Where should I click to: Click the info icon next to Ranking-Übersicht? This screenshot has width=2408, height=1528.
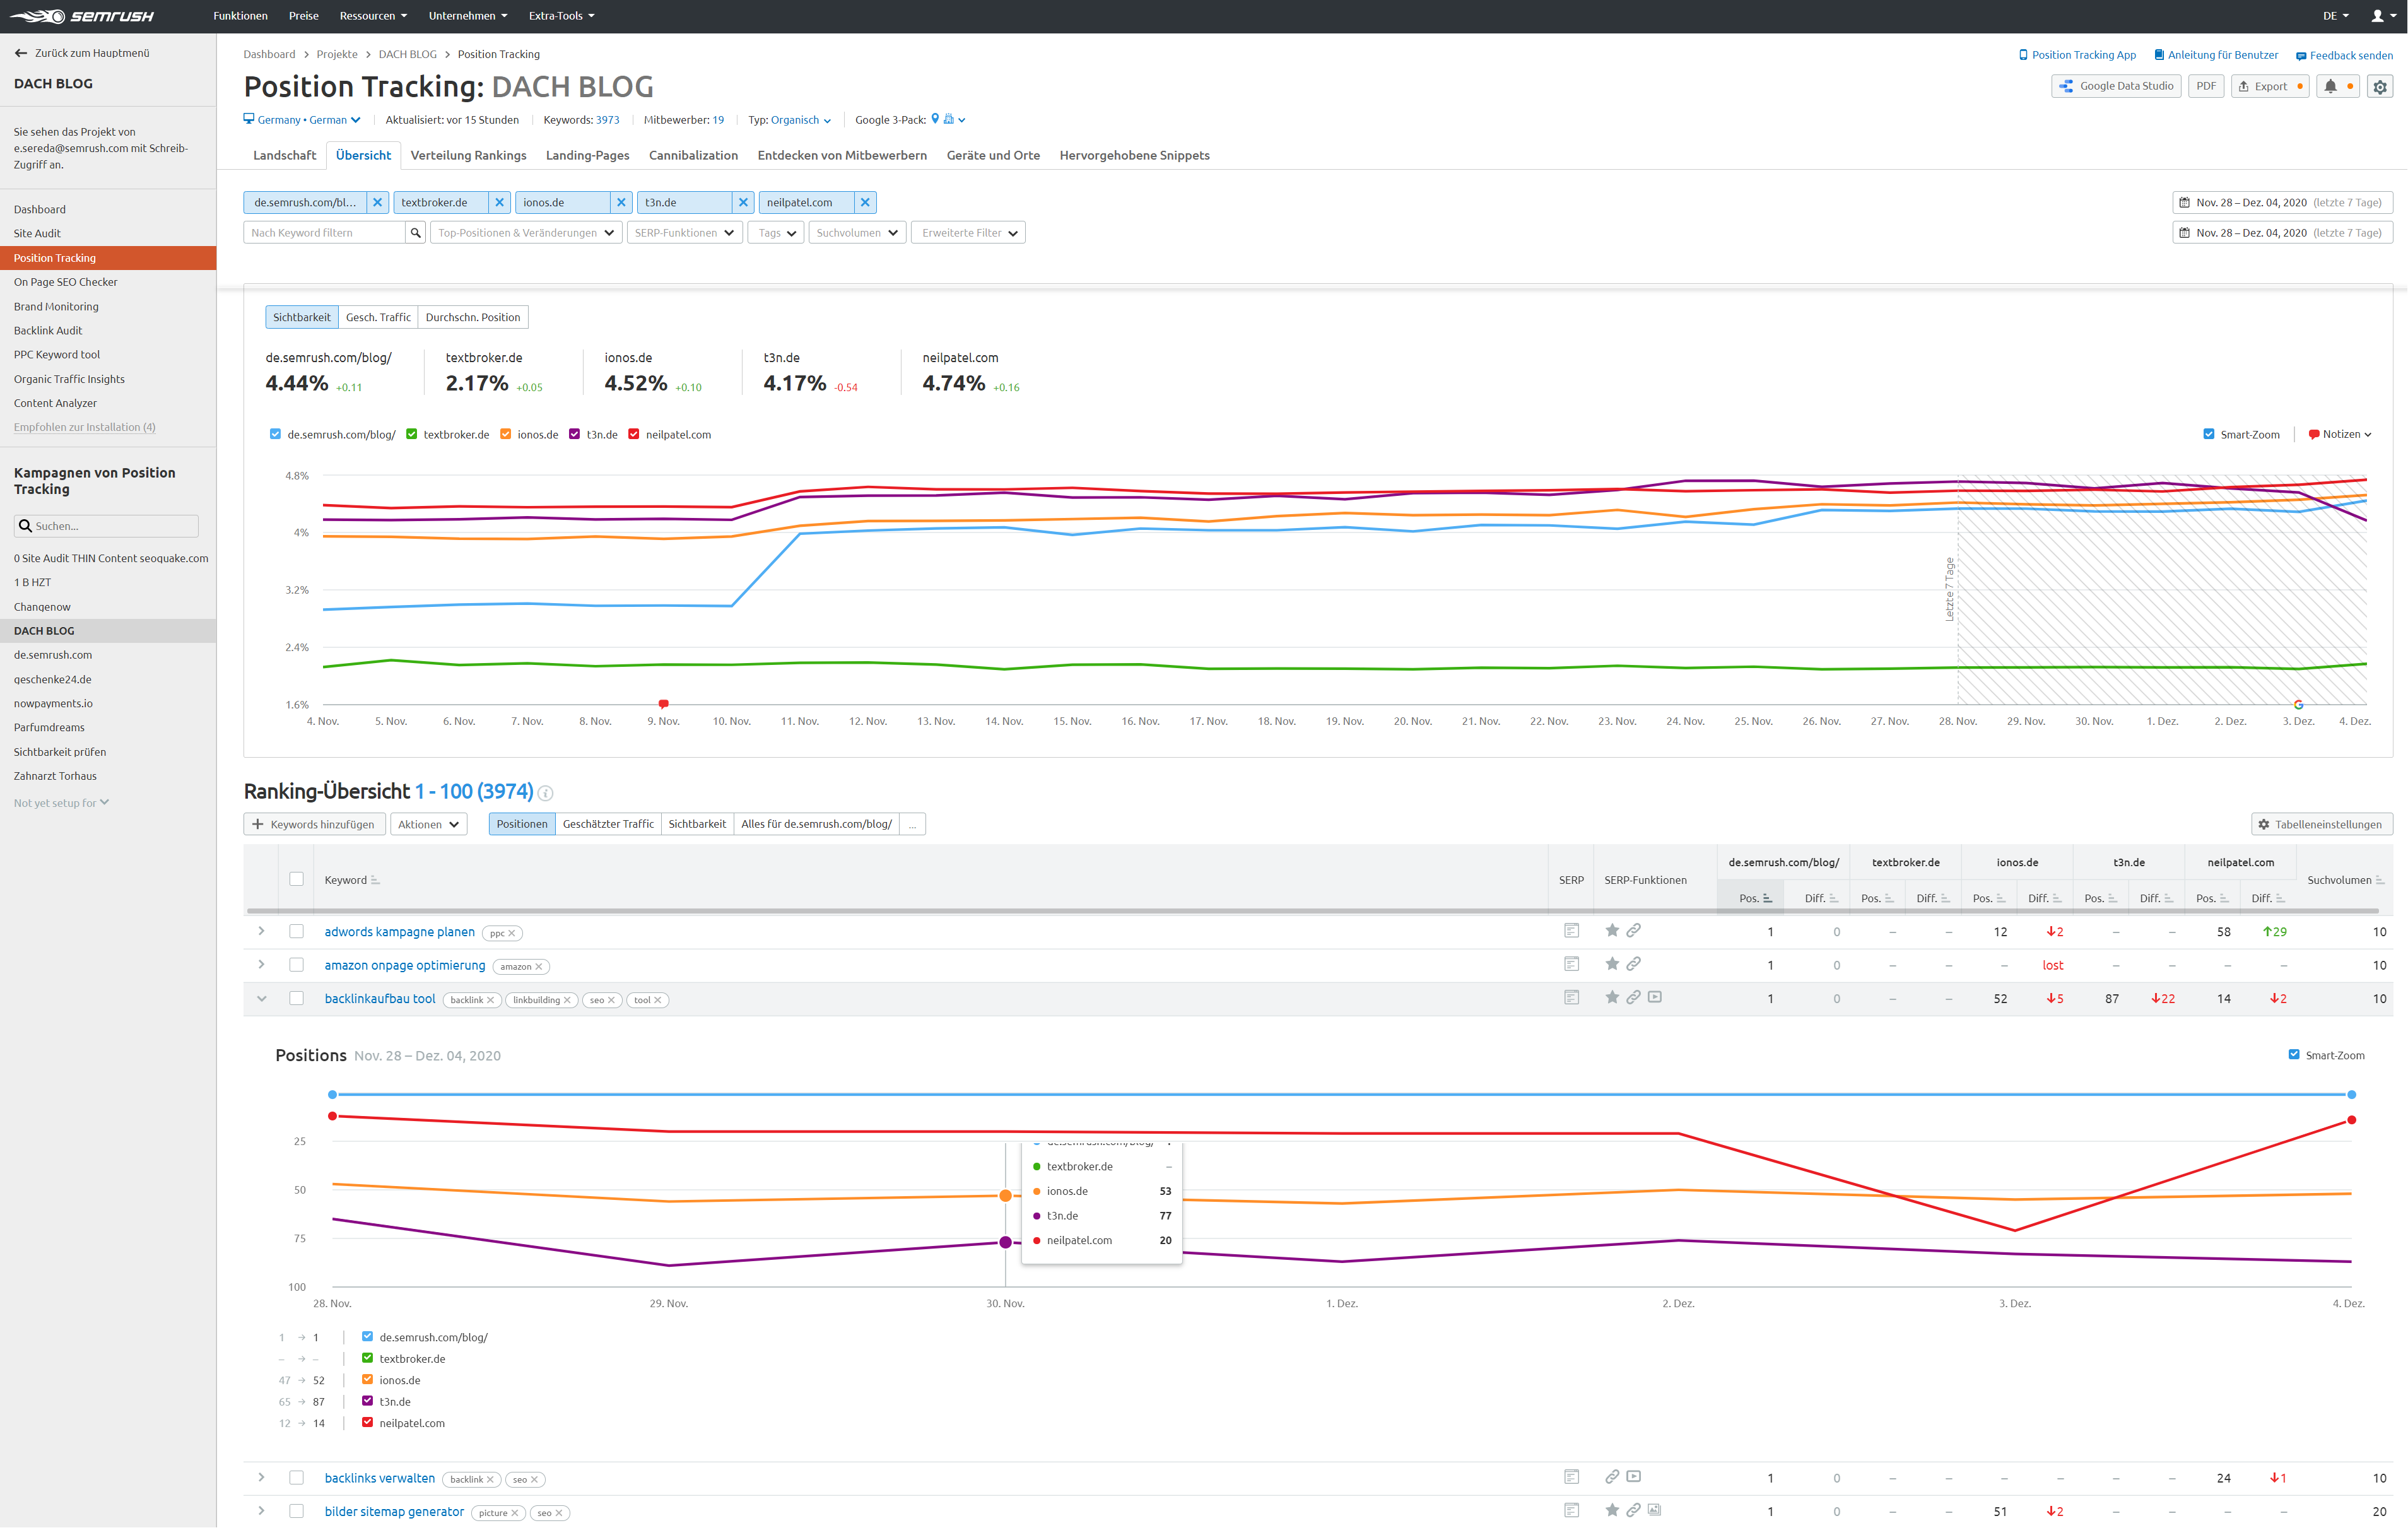point(546,793)
